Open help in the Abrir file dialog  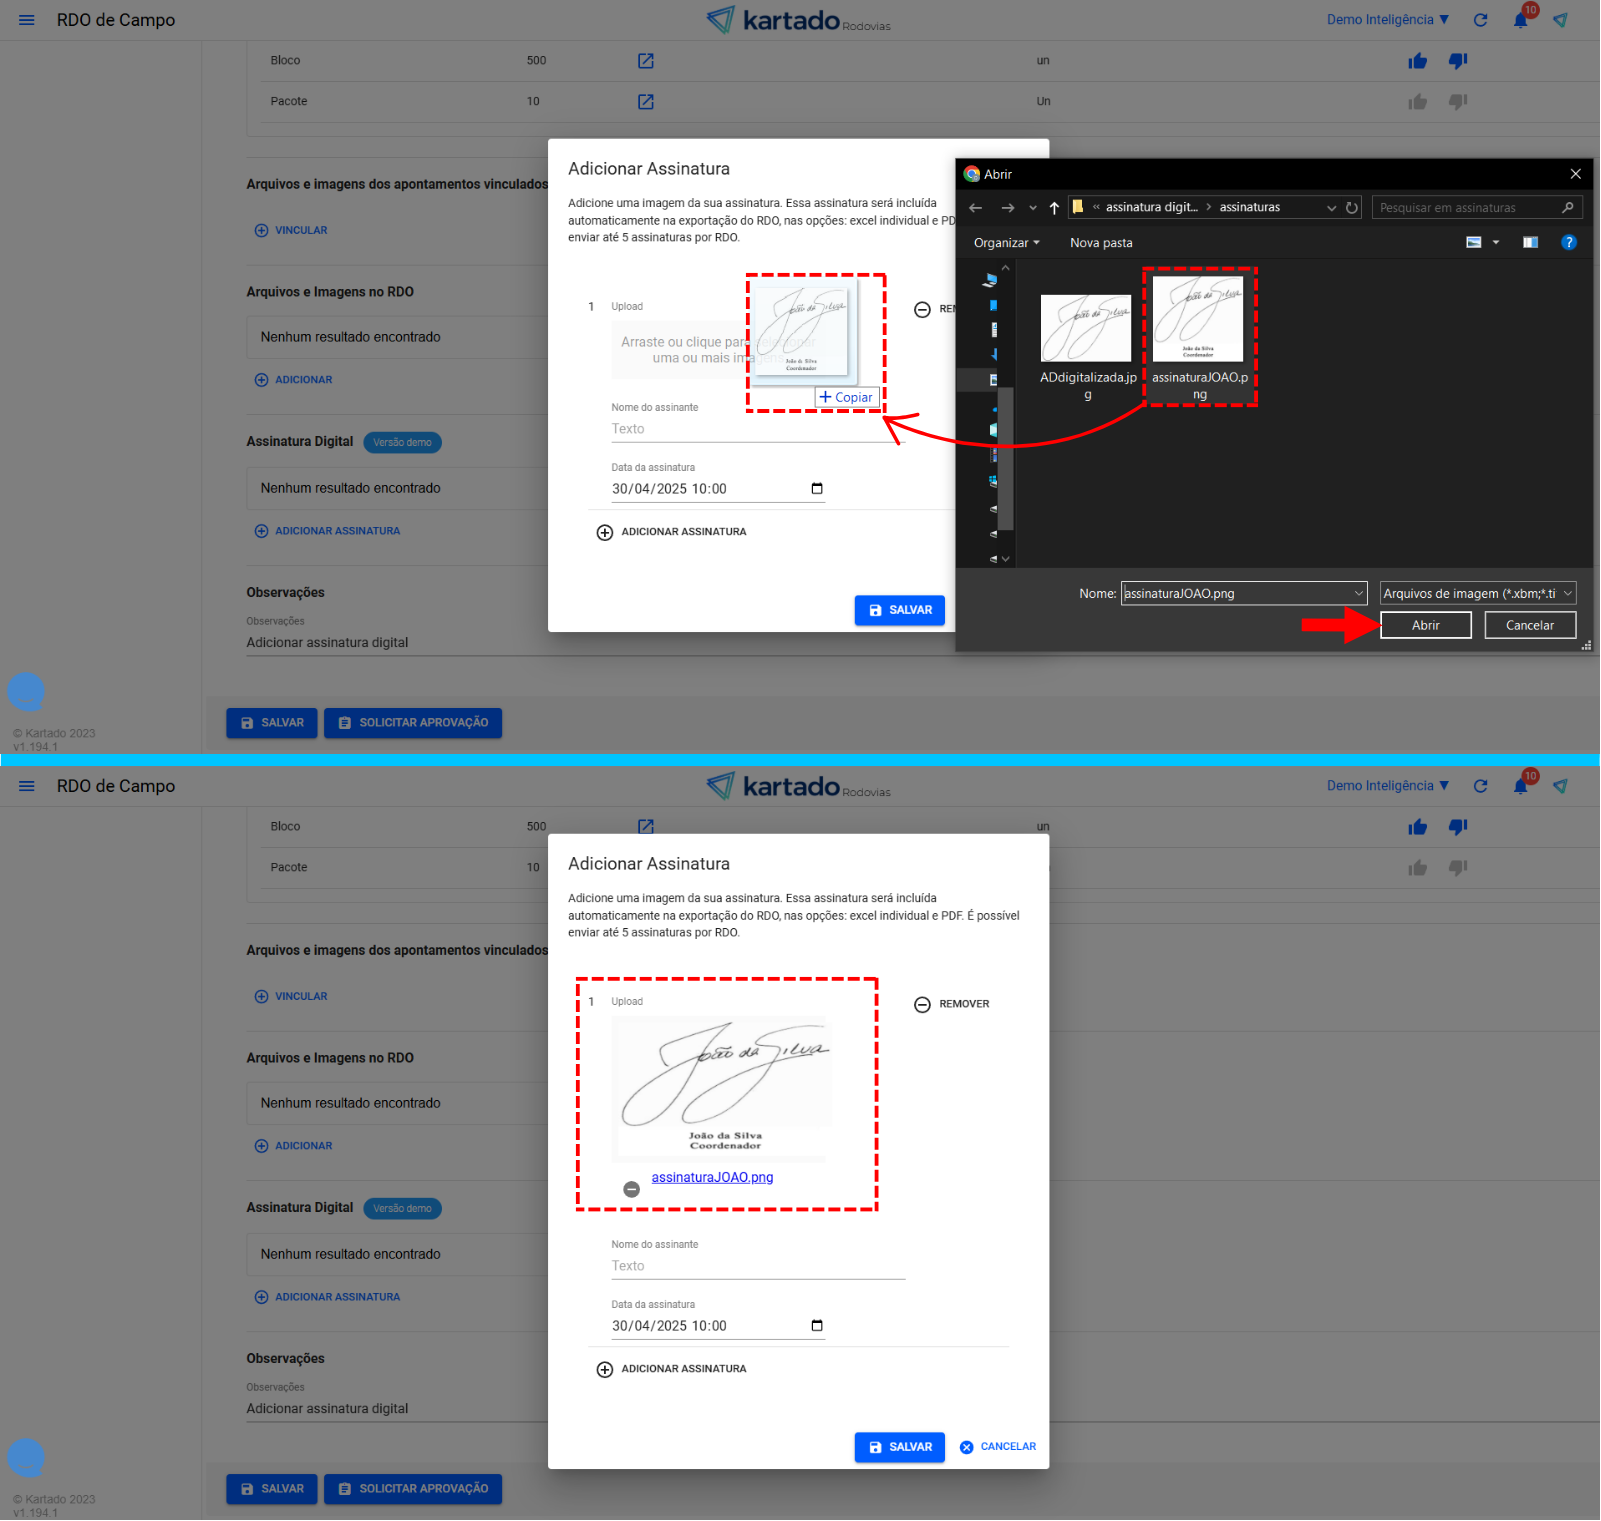tap(1568, 243)
